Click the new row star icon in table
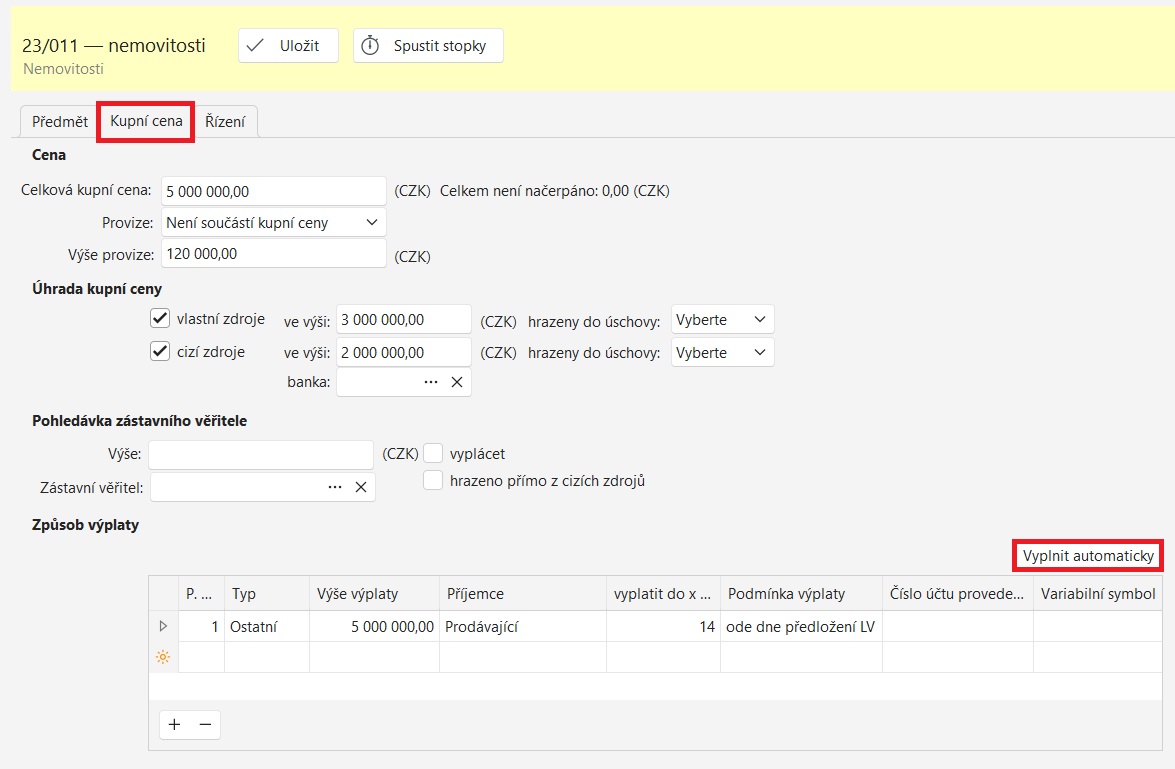This screenshot has height=769, width=1175. point(163,657)
